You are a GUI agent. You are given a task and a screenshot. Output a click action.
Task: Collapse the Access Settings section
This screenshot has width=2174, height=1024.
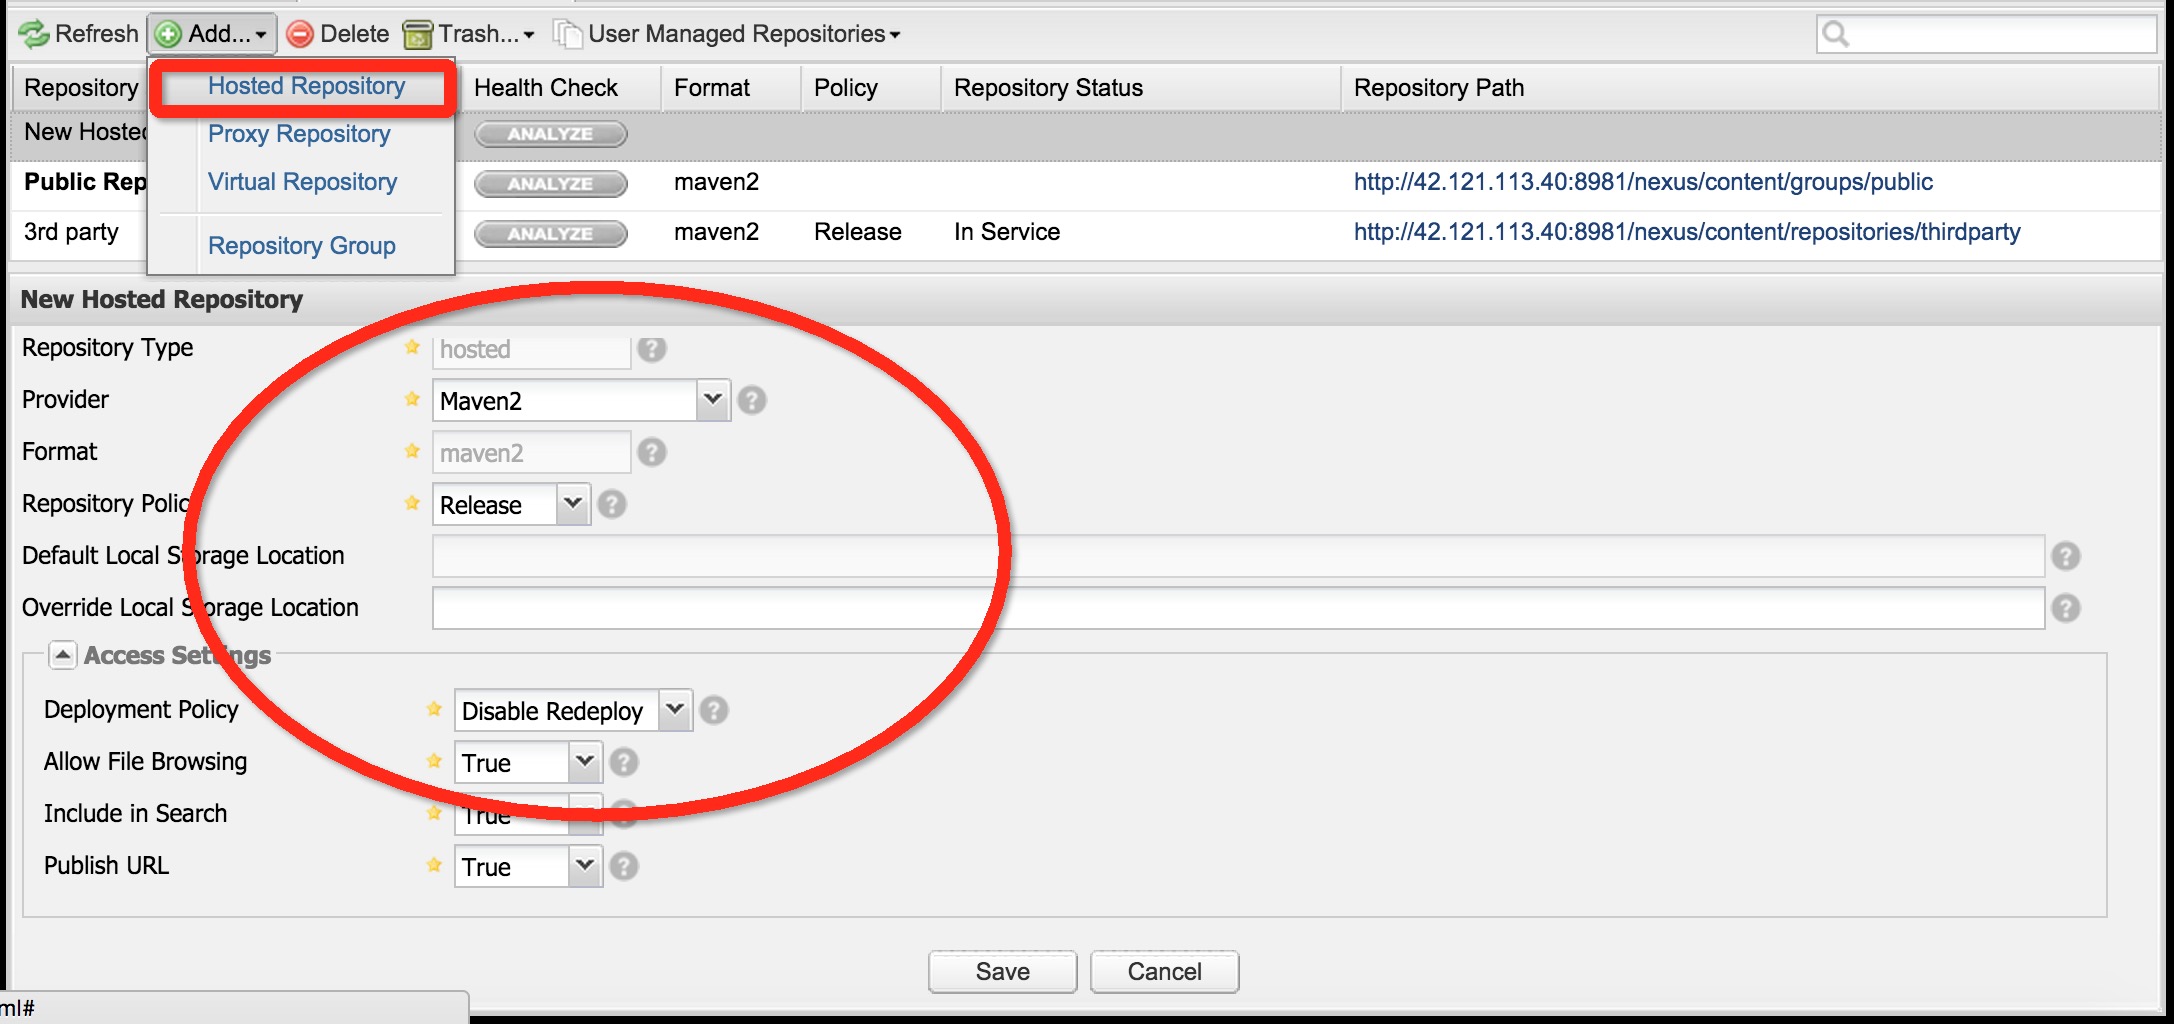click(62, 655)
